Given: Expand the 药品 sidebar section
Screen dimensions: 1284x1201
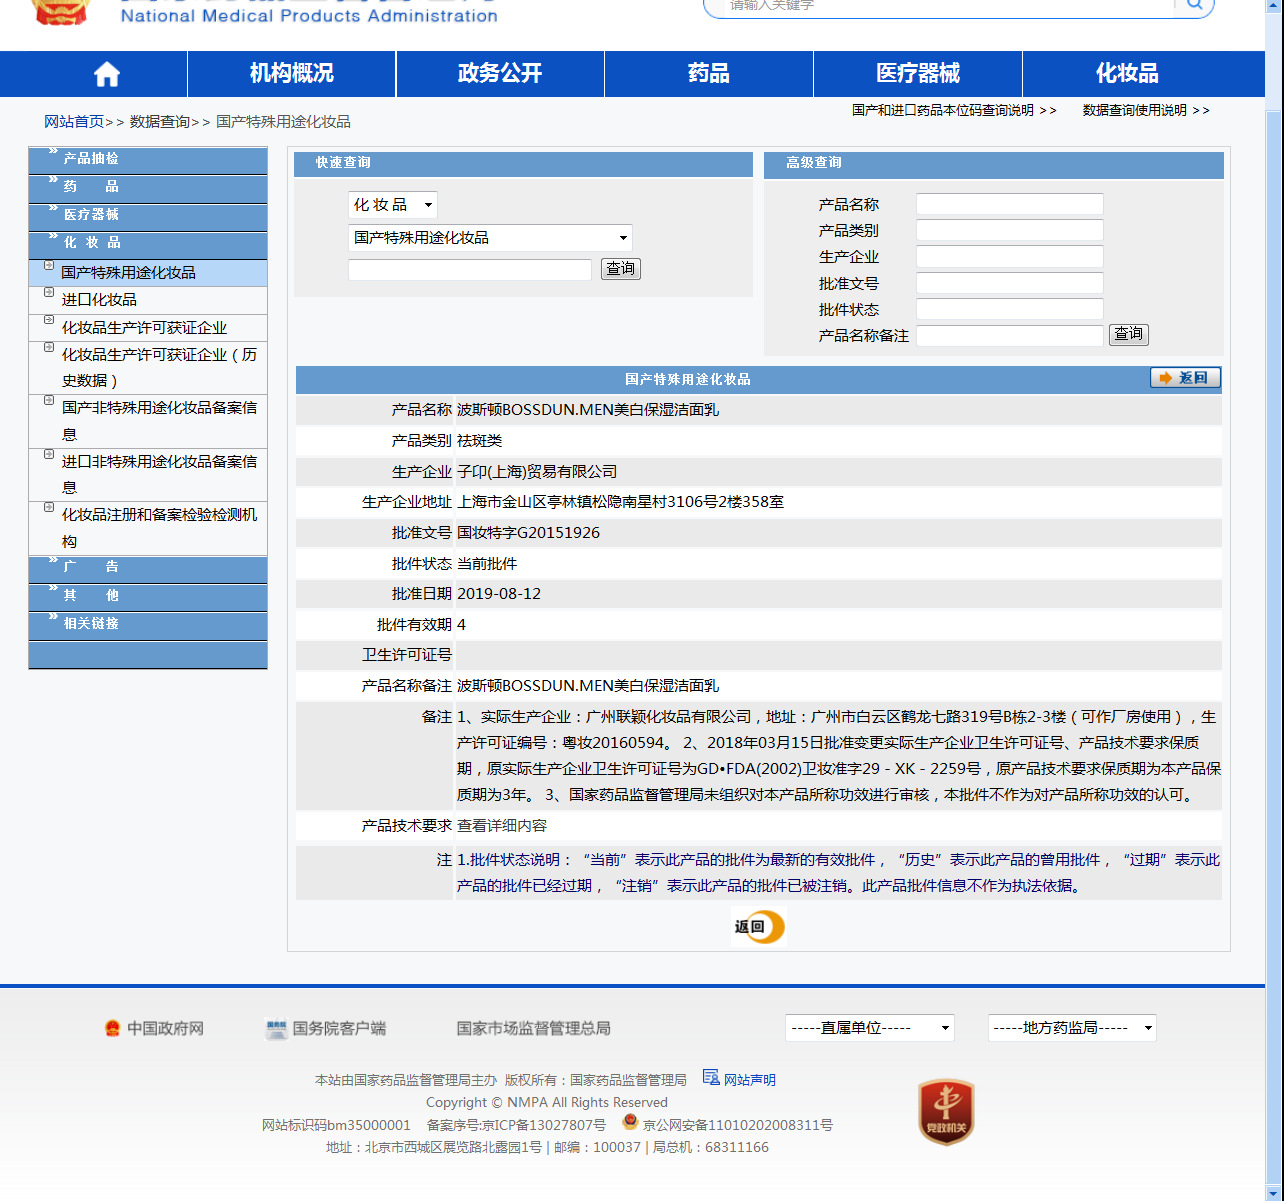Looking at the screenshot, I should tap(148, 187).
